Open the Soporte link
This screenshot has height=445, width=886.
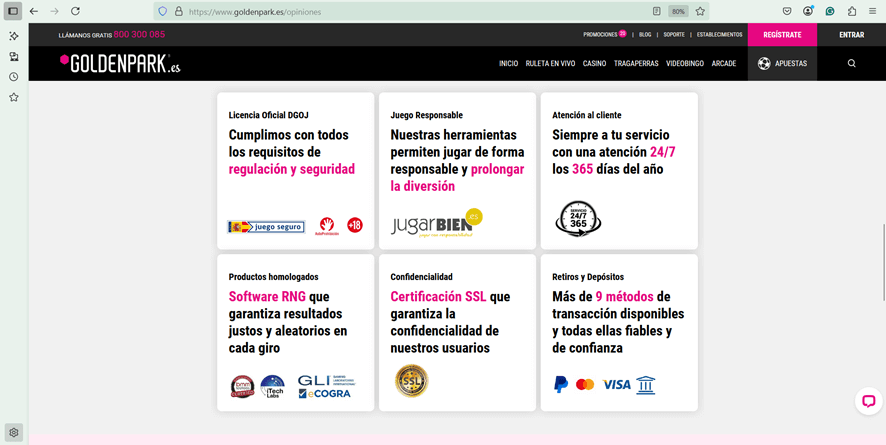click(674, 34)
